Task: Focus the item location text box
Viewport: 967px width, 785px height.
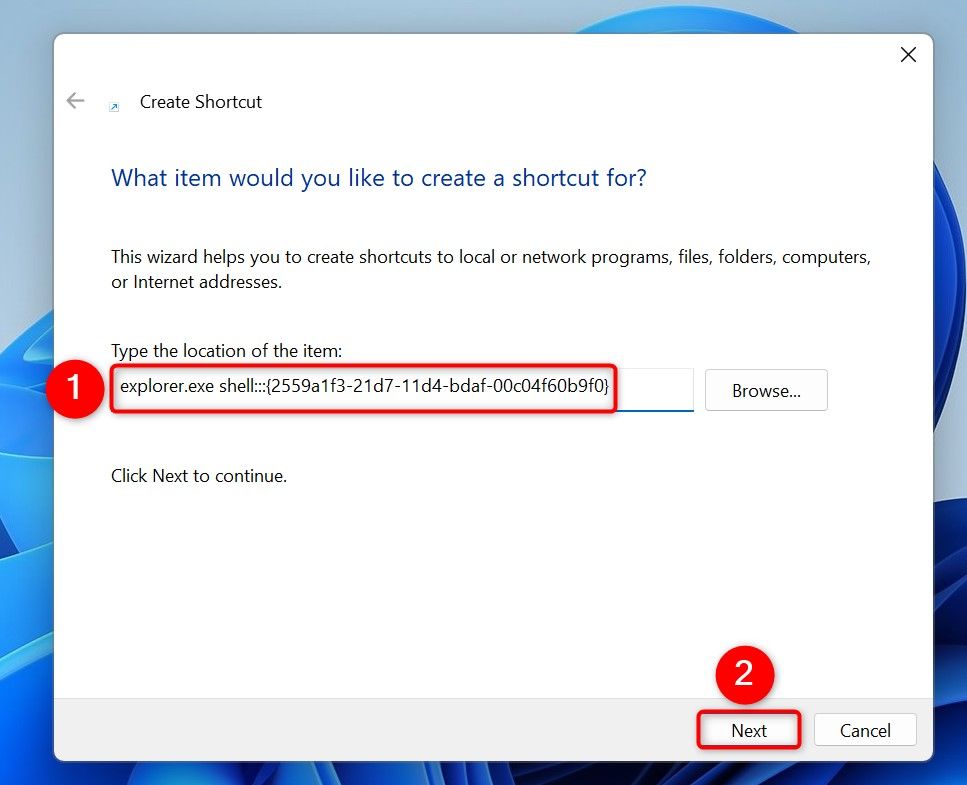Action: pyautogui.click(x=650, y=389)
